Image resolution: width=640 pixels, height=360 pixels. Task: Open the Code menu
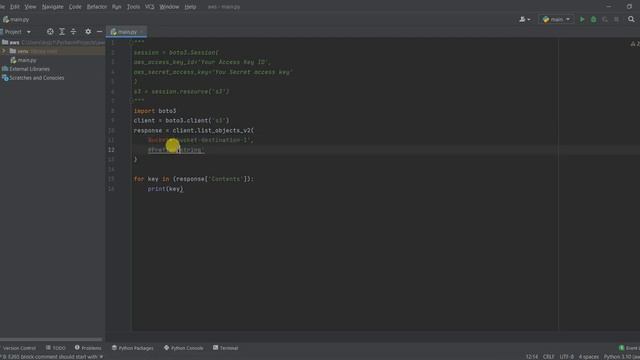click(75, 7)
